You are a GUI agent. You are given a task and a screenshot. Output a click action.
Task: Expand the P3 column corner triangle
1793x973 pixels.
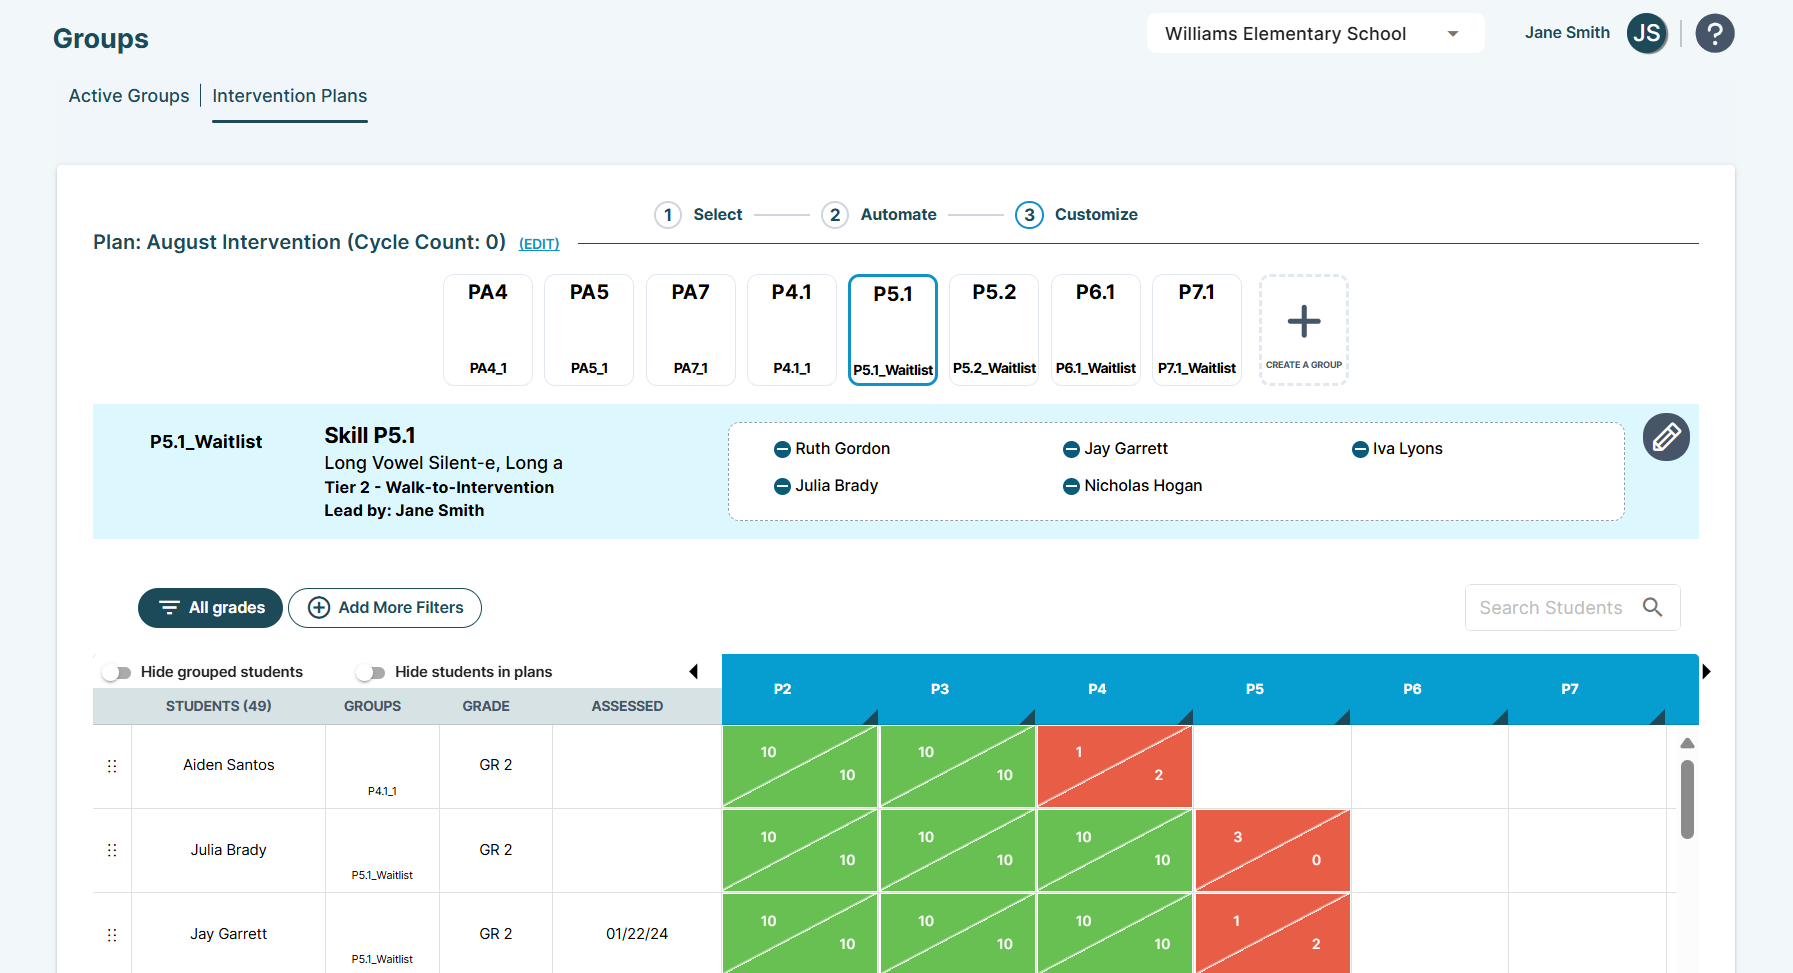[x=1027, y=717]
